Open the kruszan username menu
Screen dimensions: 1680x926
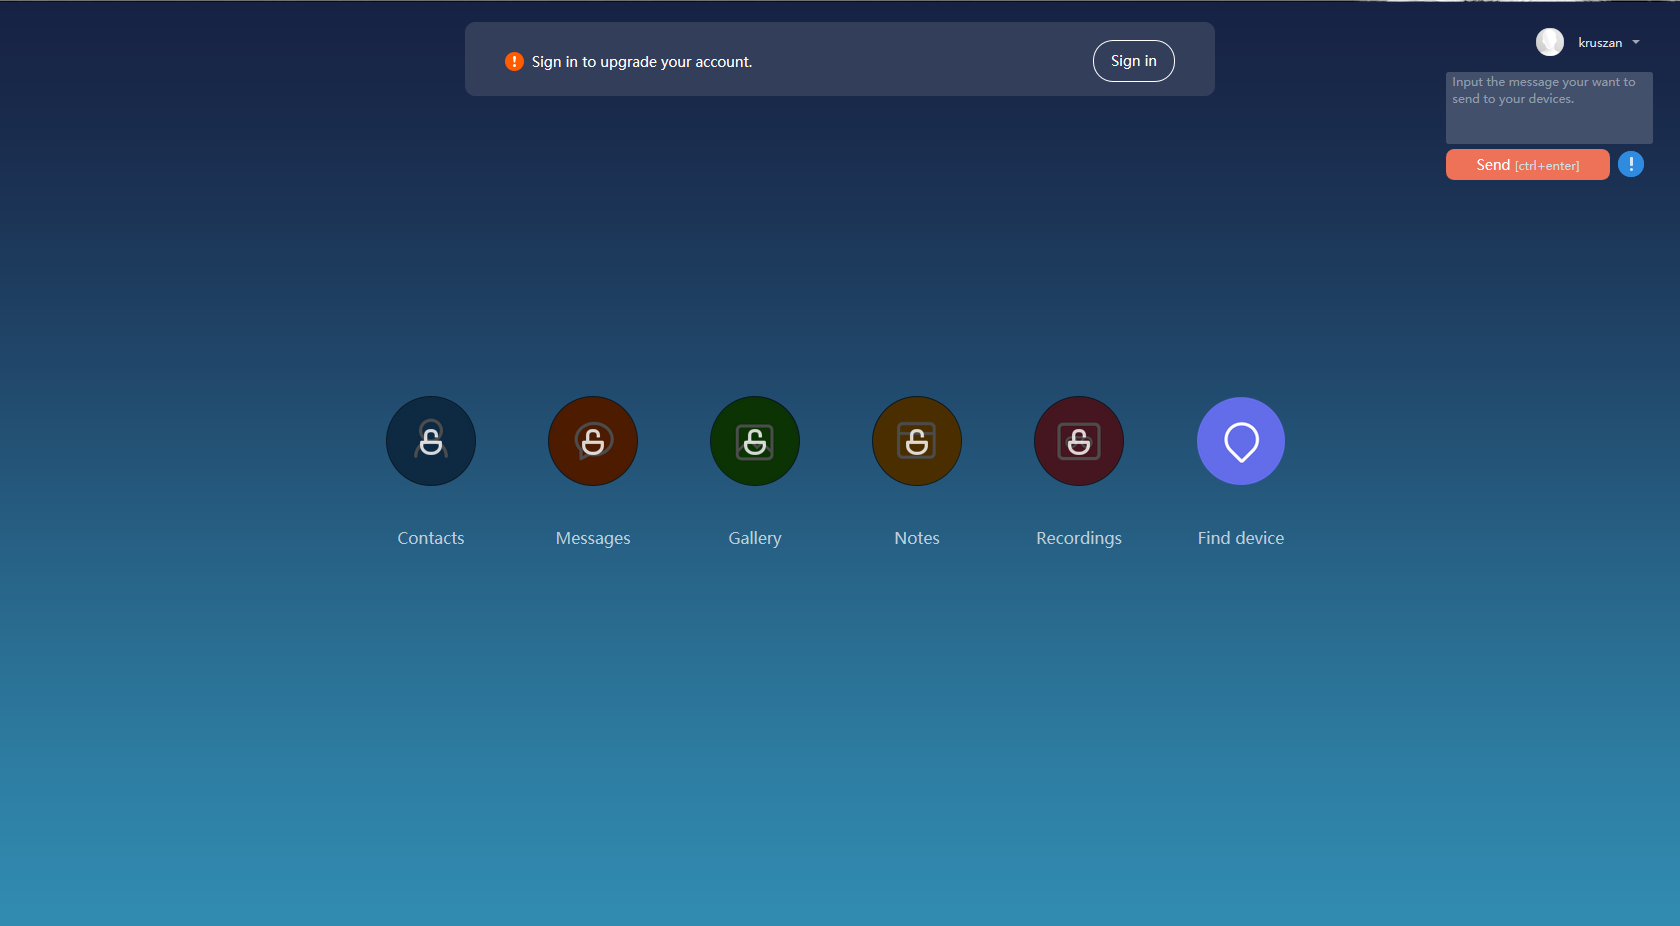[x=1600, y=43]
